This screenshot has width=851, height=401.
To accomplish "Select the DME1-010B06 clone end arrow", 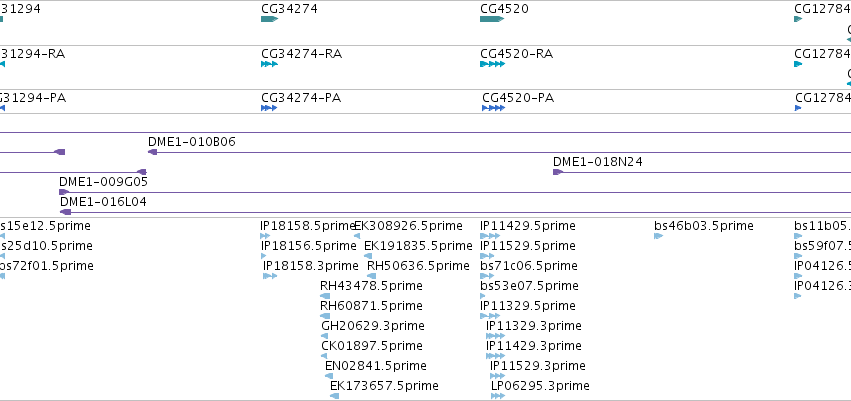I will pos(153,152).
